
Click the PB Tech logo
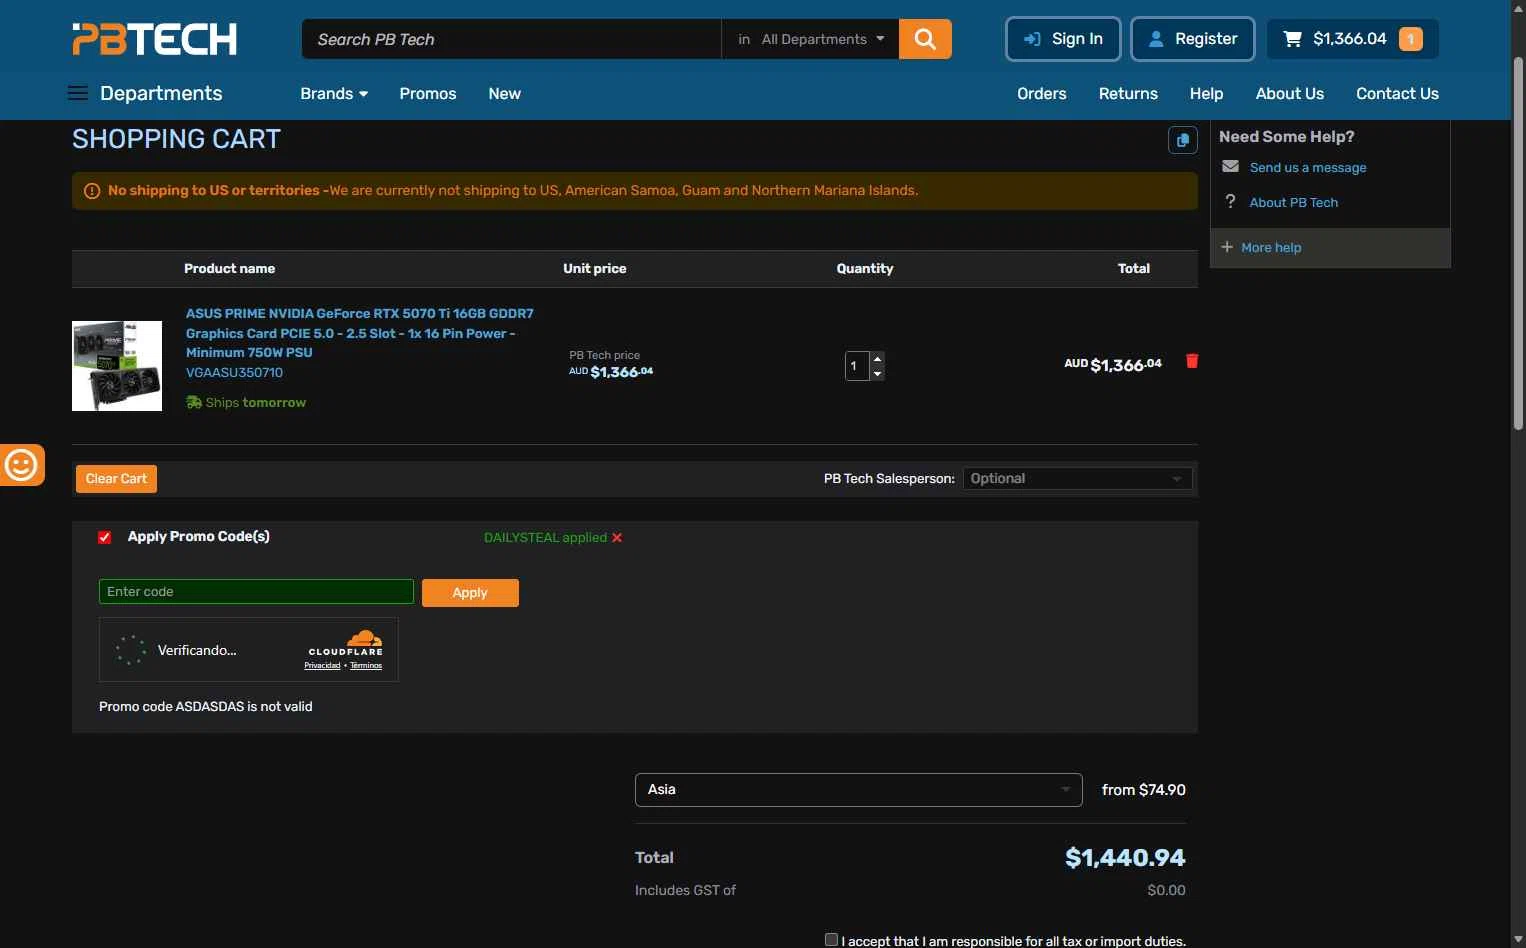click(x=155, y=39)
